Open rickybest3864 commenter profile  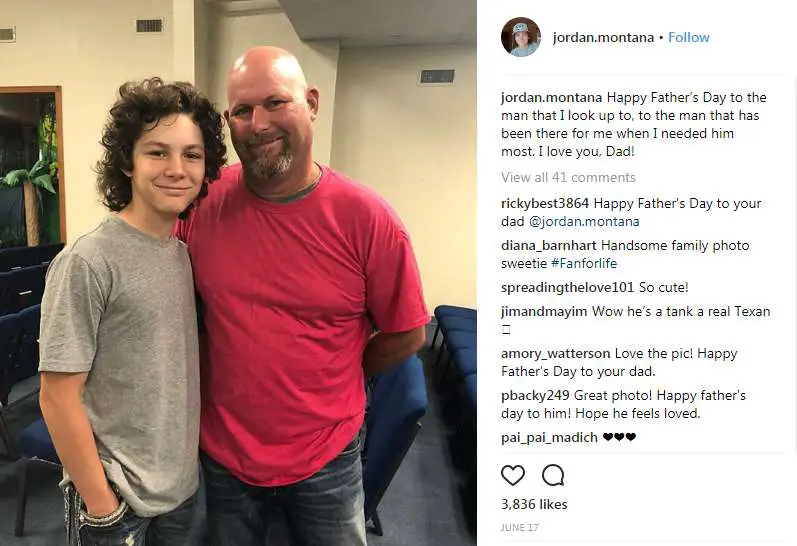coord(545,203)
